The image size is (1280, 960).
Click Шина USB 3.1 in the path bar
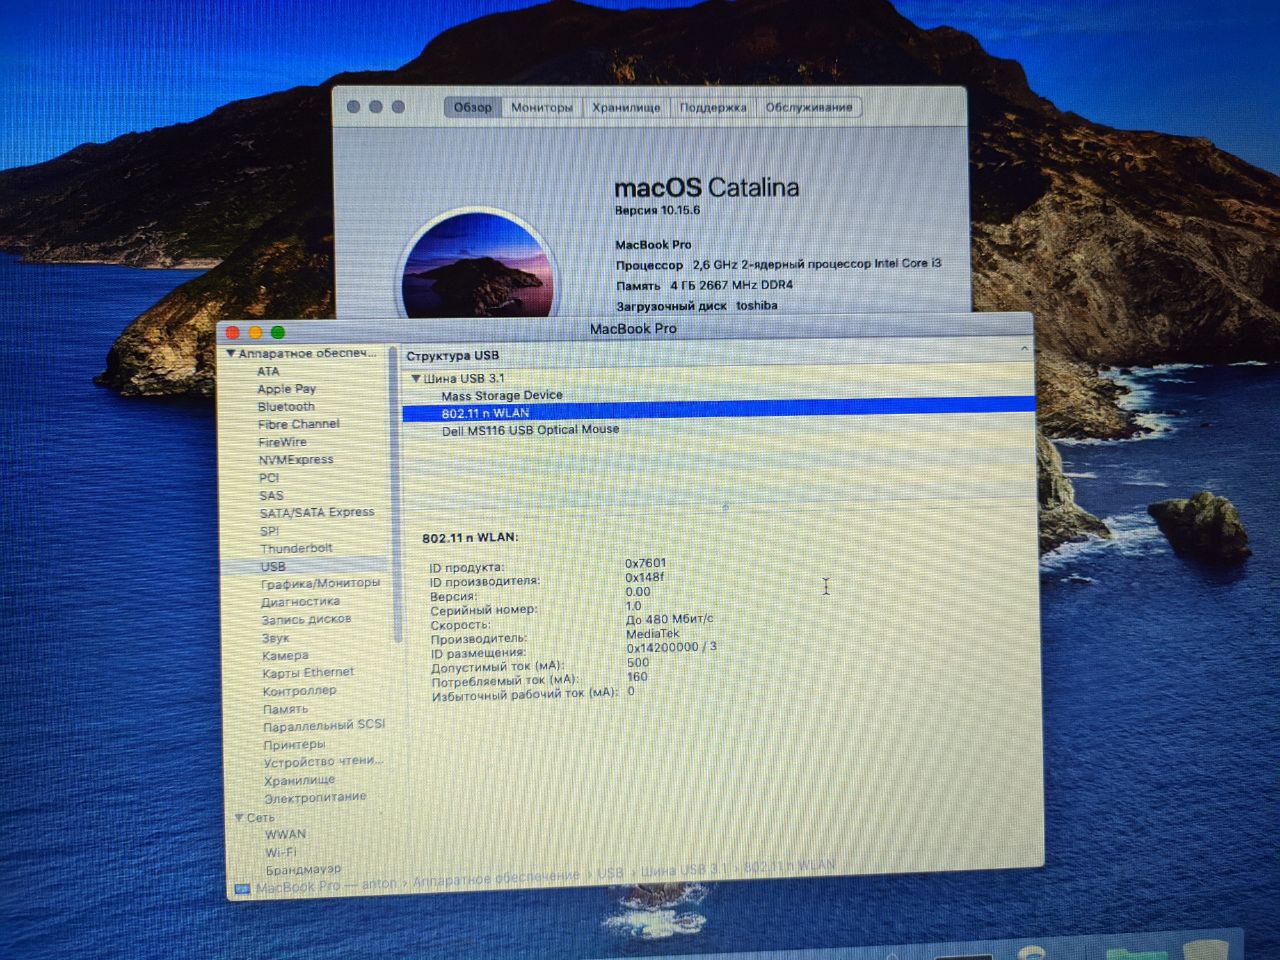point(685,870)
